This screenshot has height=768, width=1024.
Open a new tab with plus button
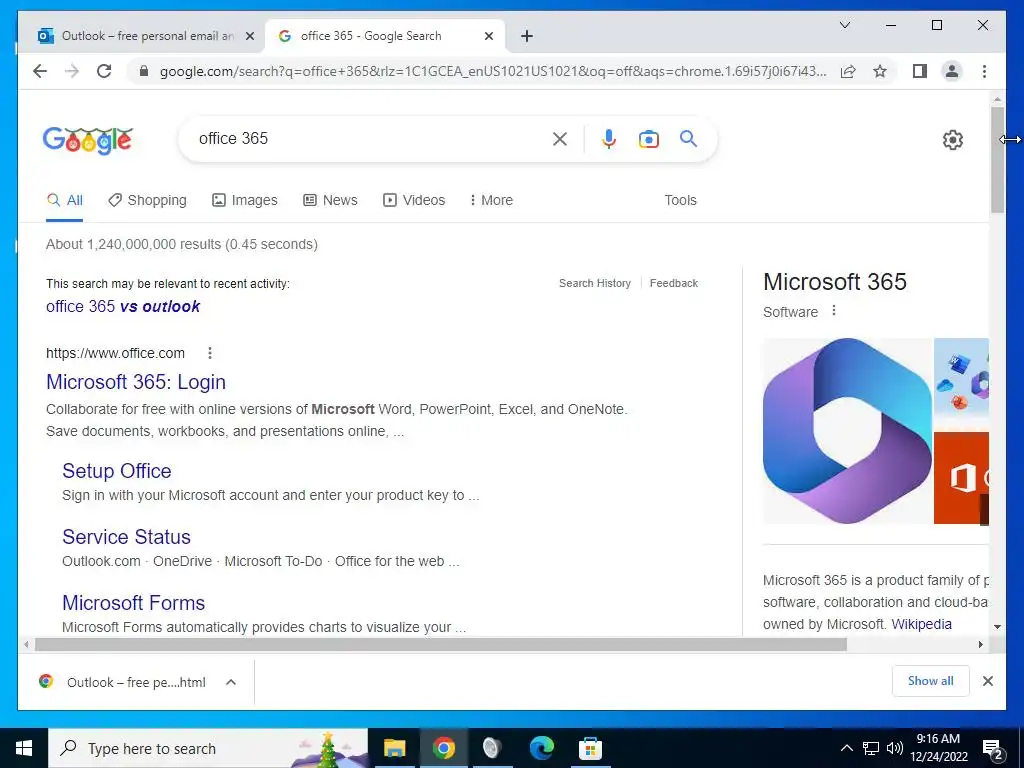click(526, 36)
